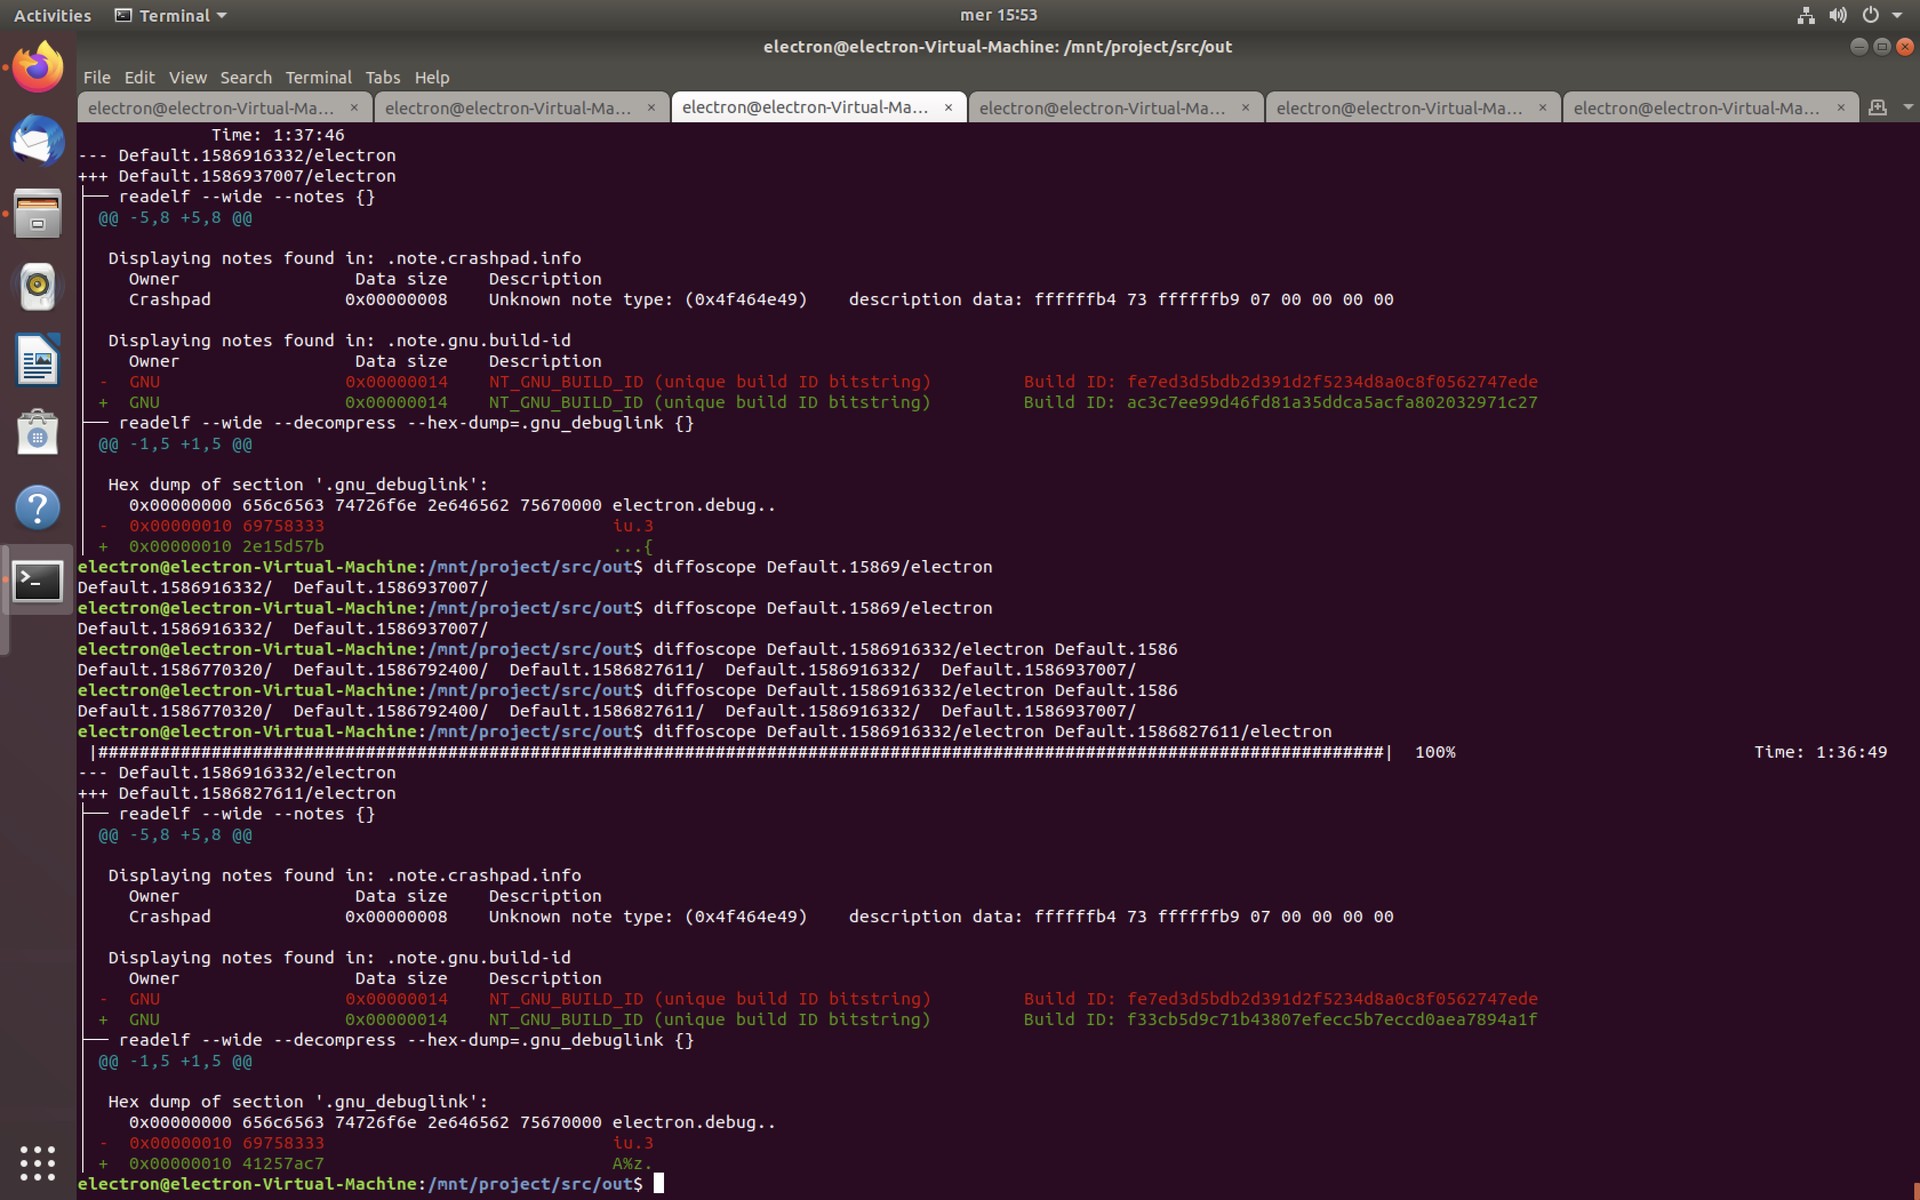This screenshot has width=1920, height=1200.
Task: Close the terminal window
Action: (x=1904, y=46)
